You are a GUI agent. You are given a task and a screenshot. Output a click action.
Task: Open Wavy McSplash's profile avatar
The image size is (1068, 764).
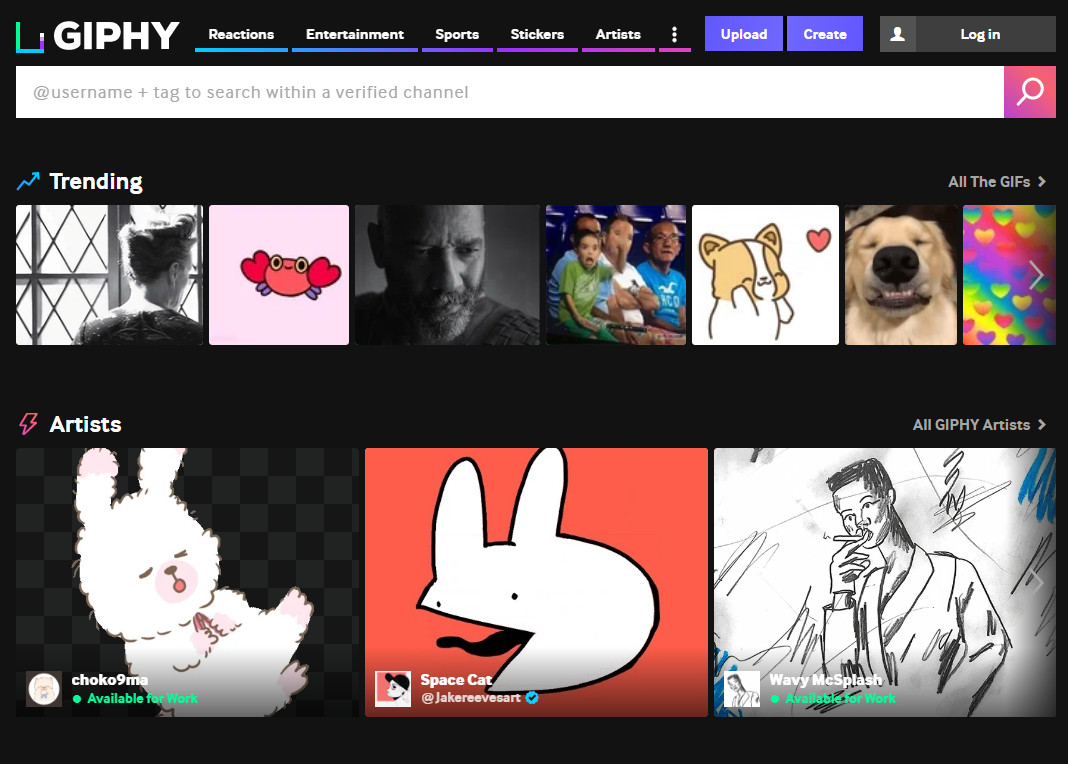tap(741, 689)
